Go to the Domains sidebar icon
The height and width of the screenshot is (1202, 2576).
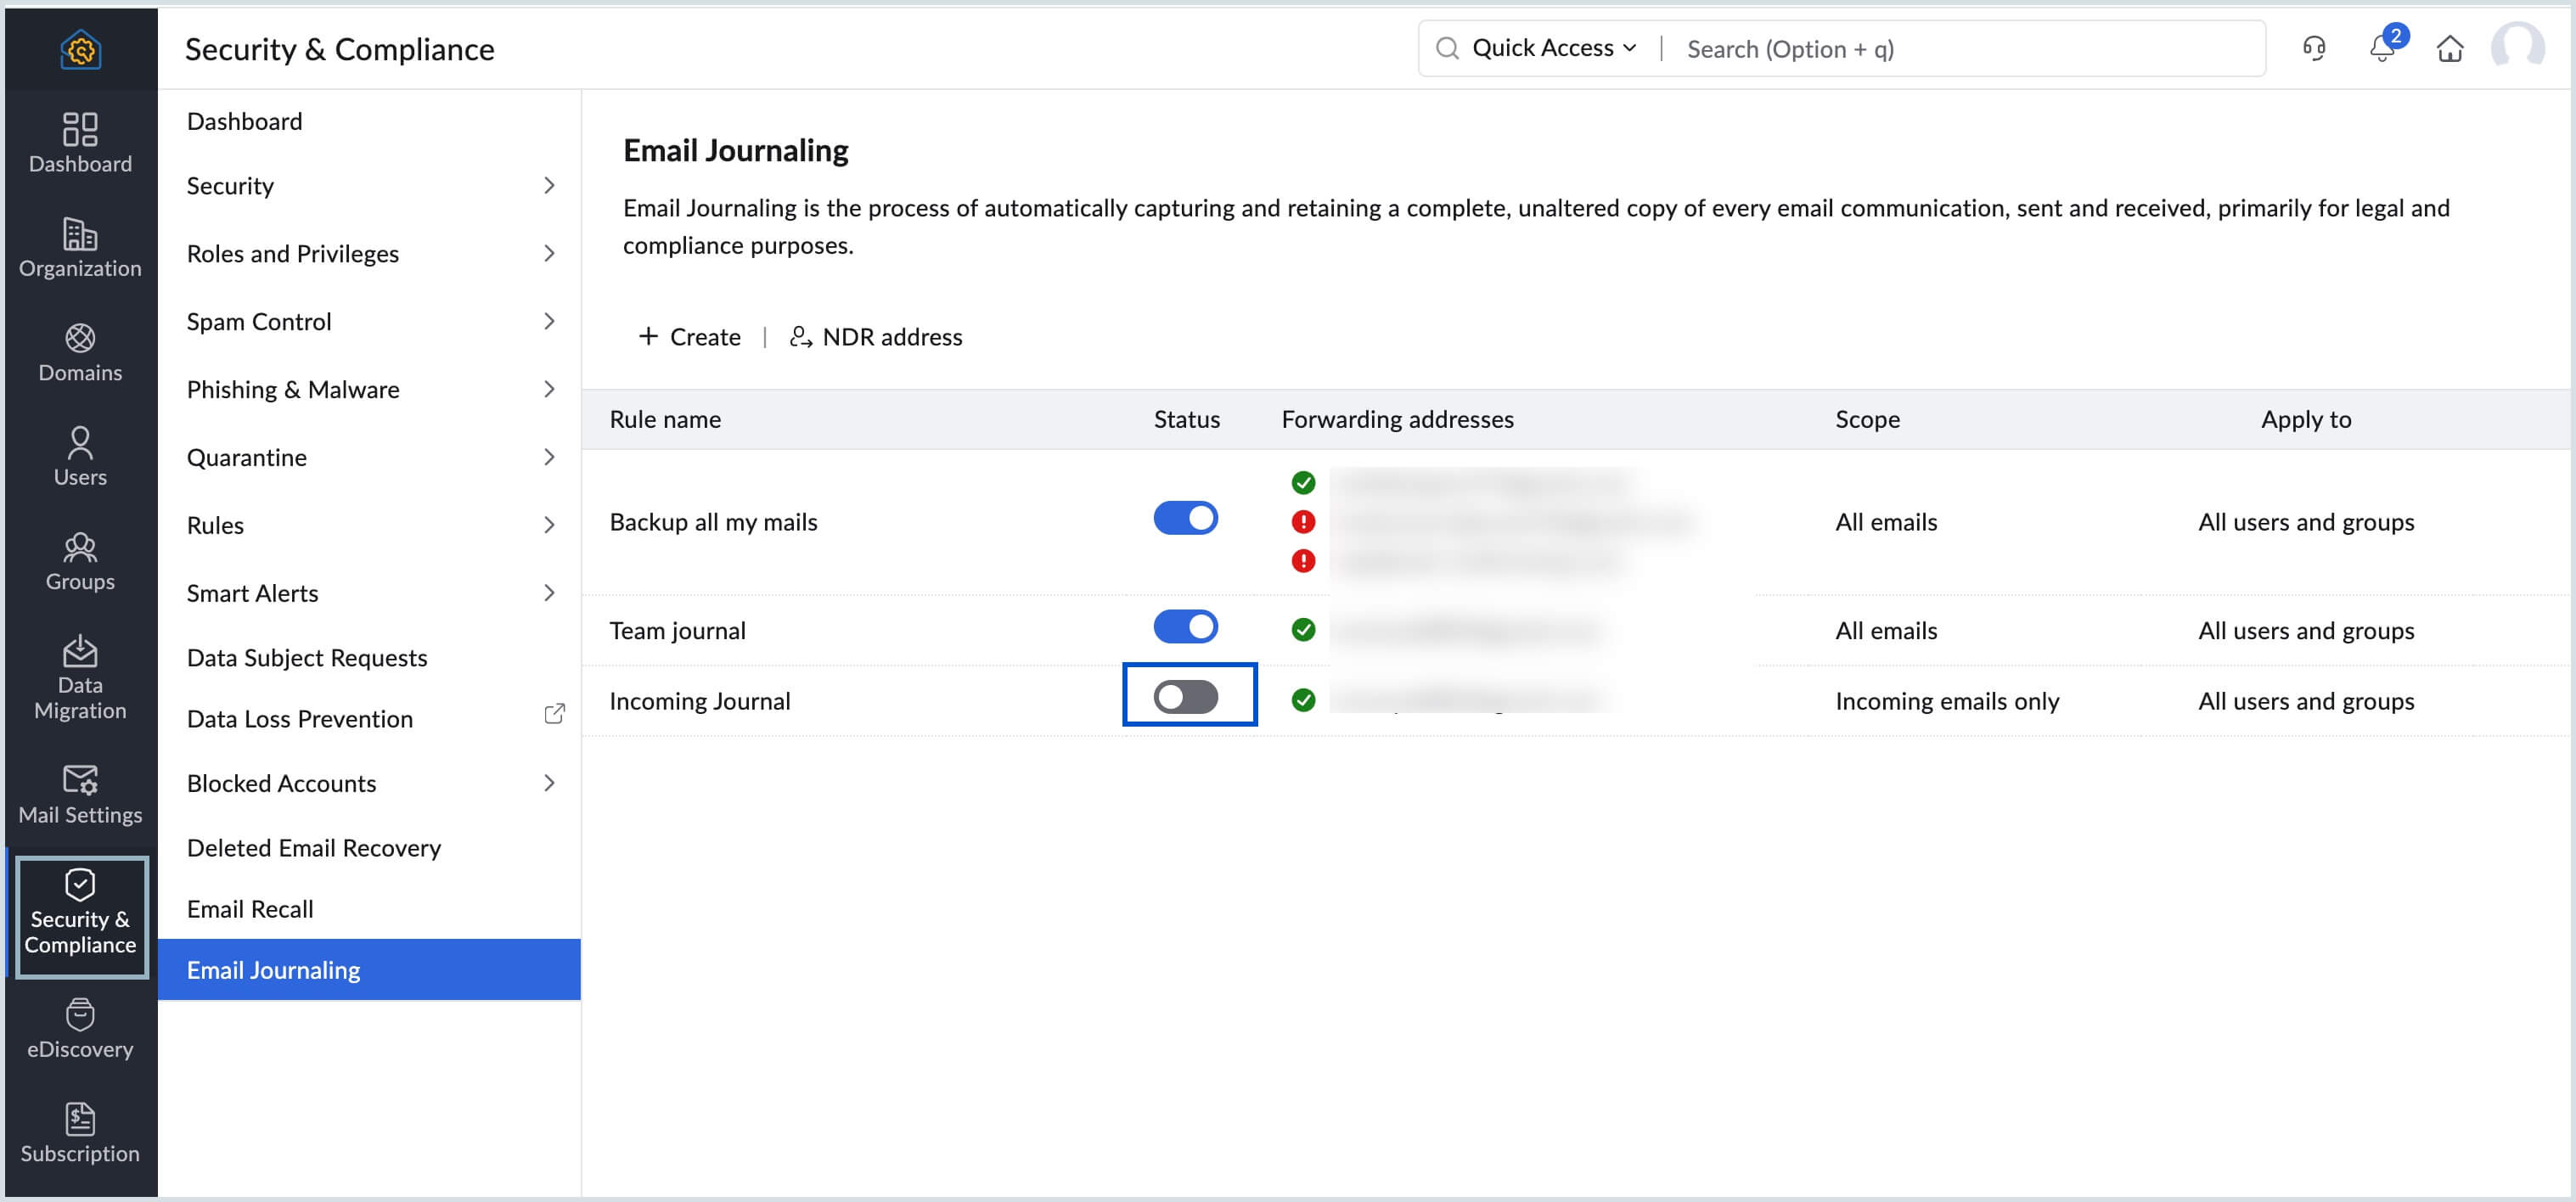(x=80, y=352)
